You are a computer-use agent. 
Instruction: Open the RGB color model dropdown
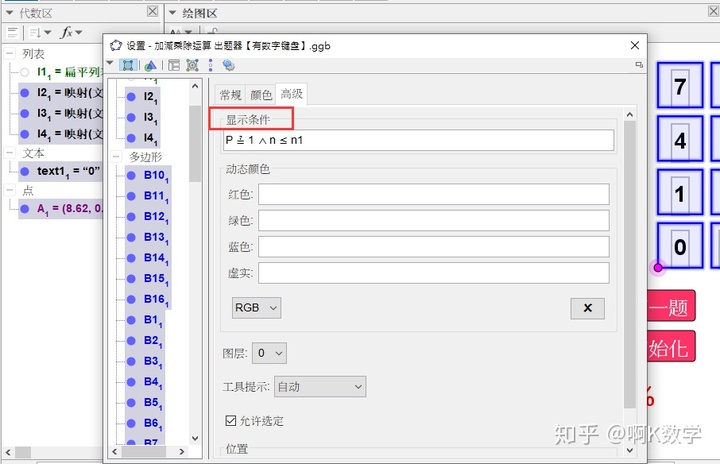[256, 307]
